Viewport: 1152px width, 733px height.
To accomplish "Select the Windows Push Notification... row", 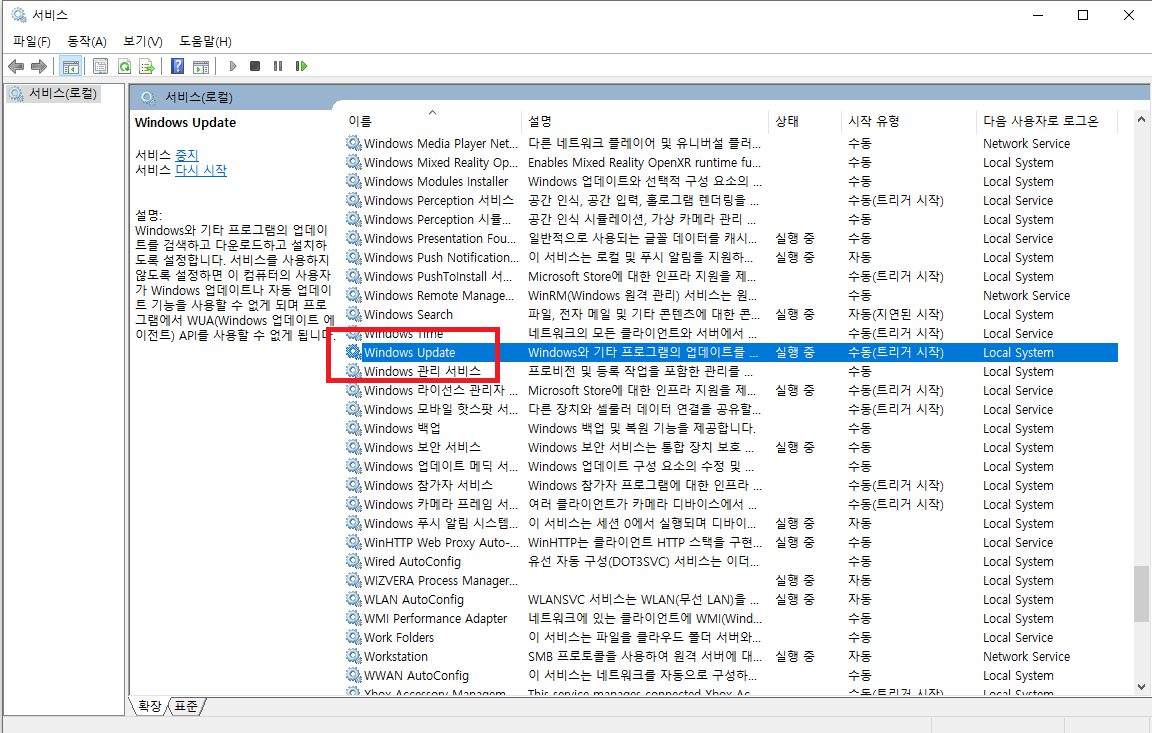I will [x=732, y=257].
